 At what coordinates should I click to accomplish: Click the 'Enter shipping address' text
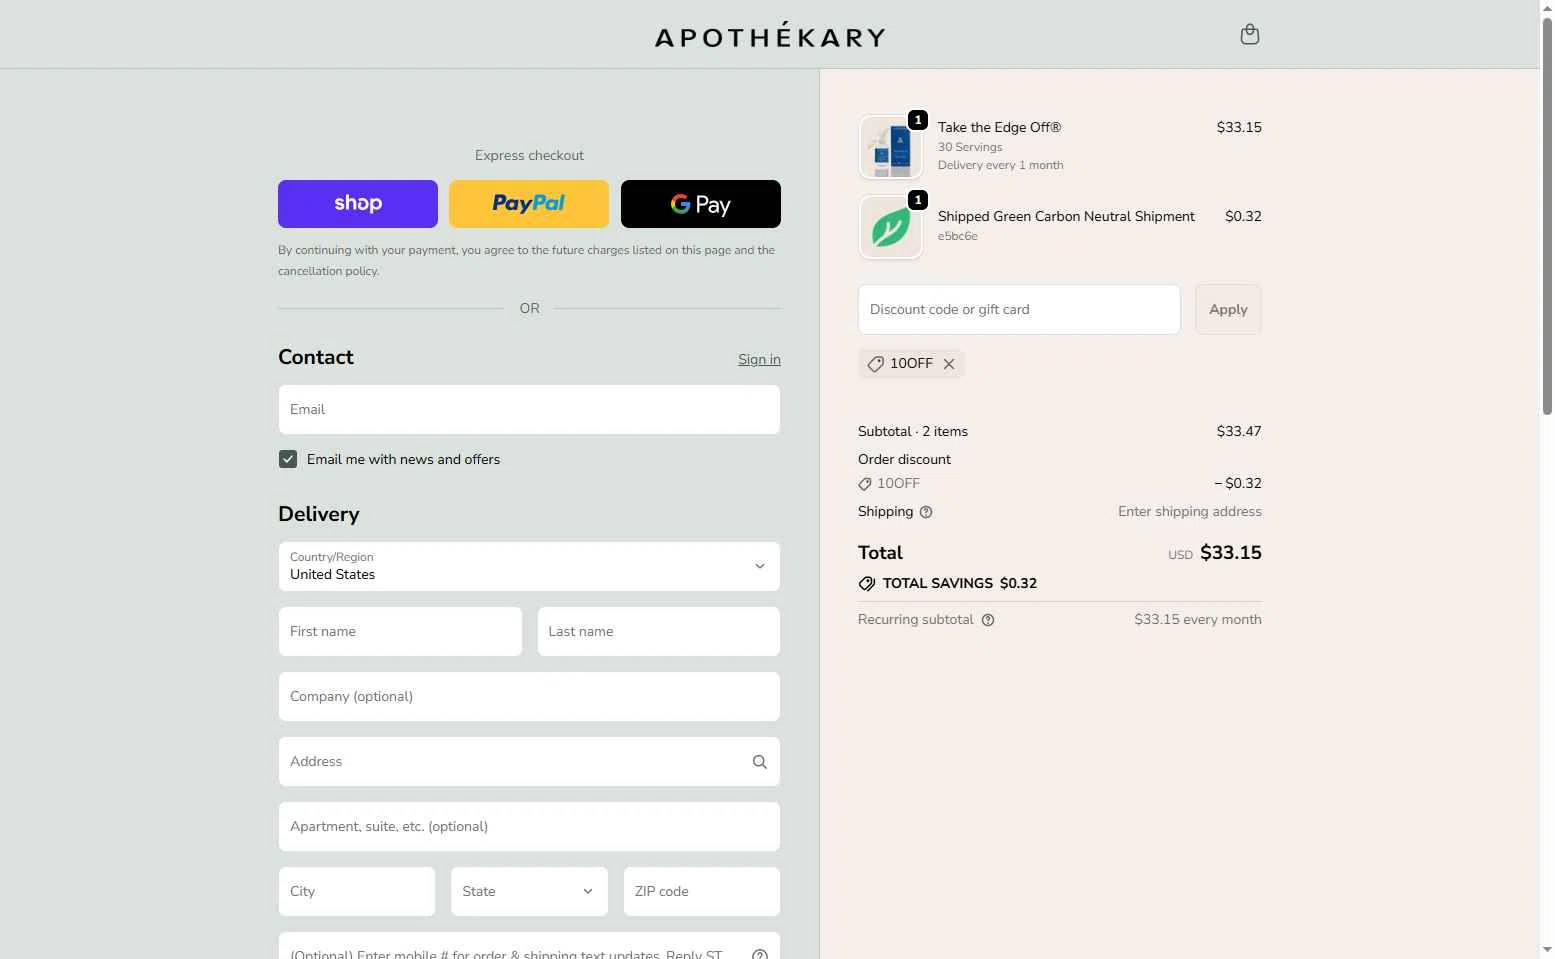[1190, 512]
